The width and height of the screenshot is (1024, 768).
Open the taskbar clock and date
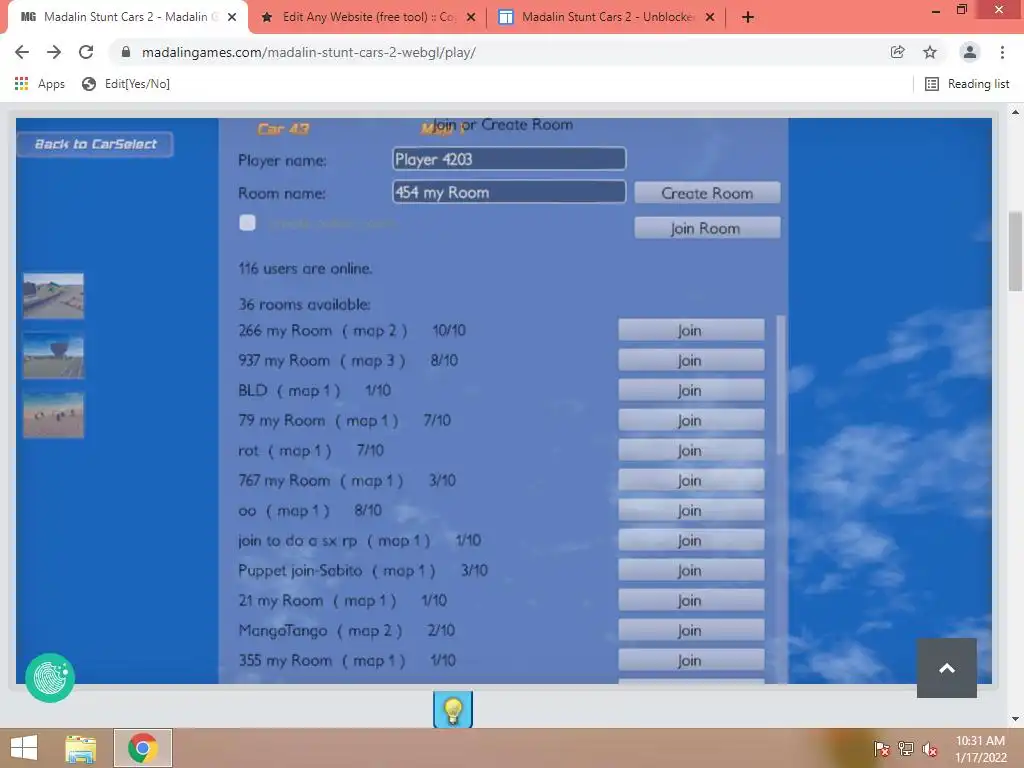click(x=981, y=749)
